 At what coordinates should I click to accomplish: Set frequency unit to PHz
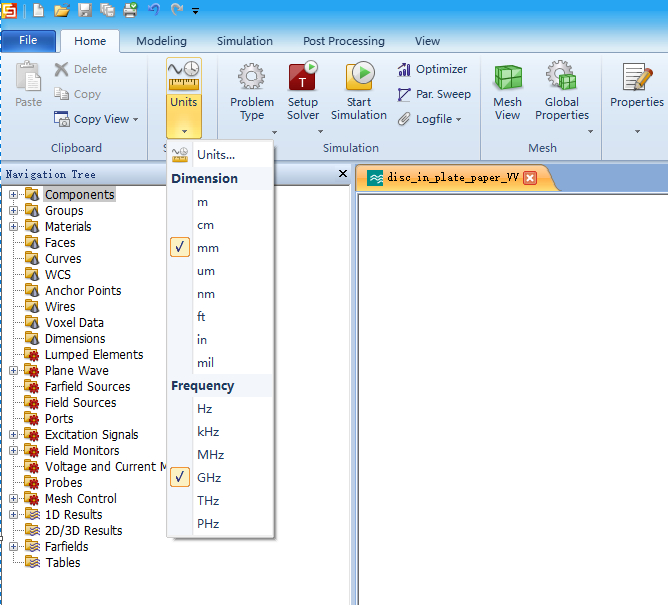point(220,524)
